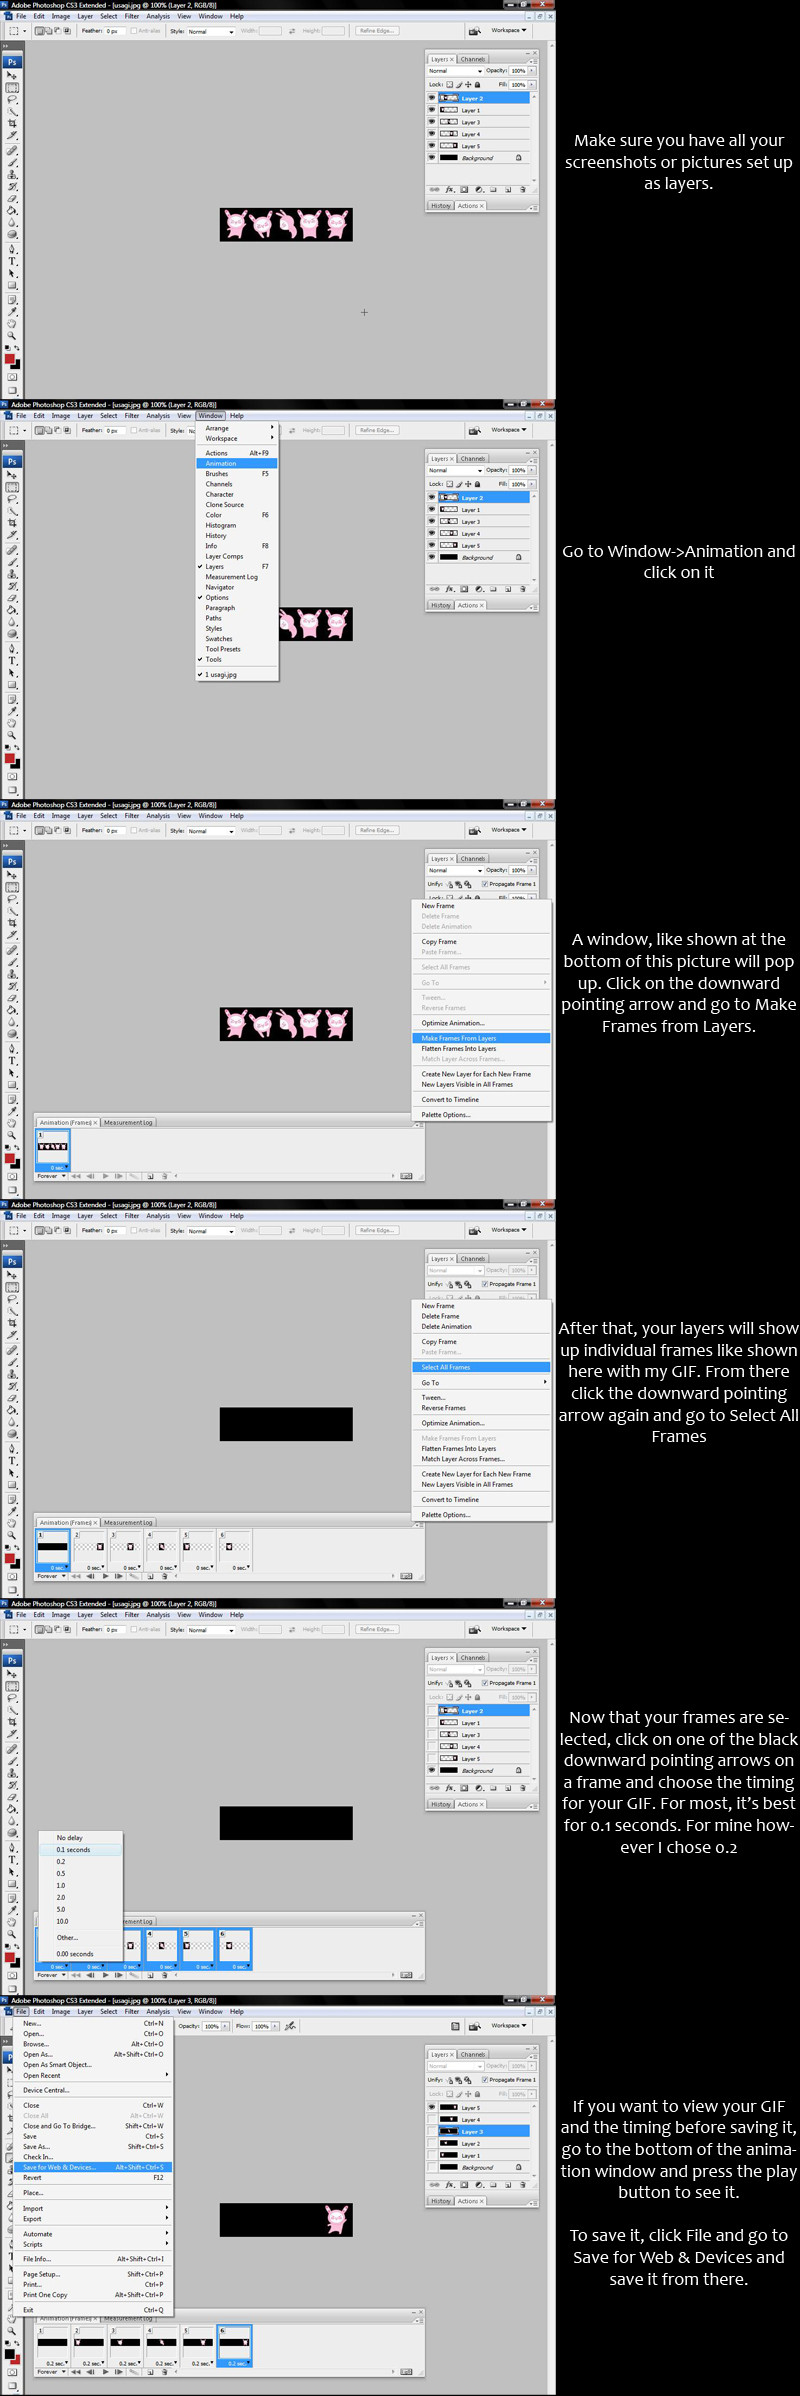Activate the Type tool in the first screenshot
Image resolution: width=800 pixels, height=2396 pixels.
(12, 261)
